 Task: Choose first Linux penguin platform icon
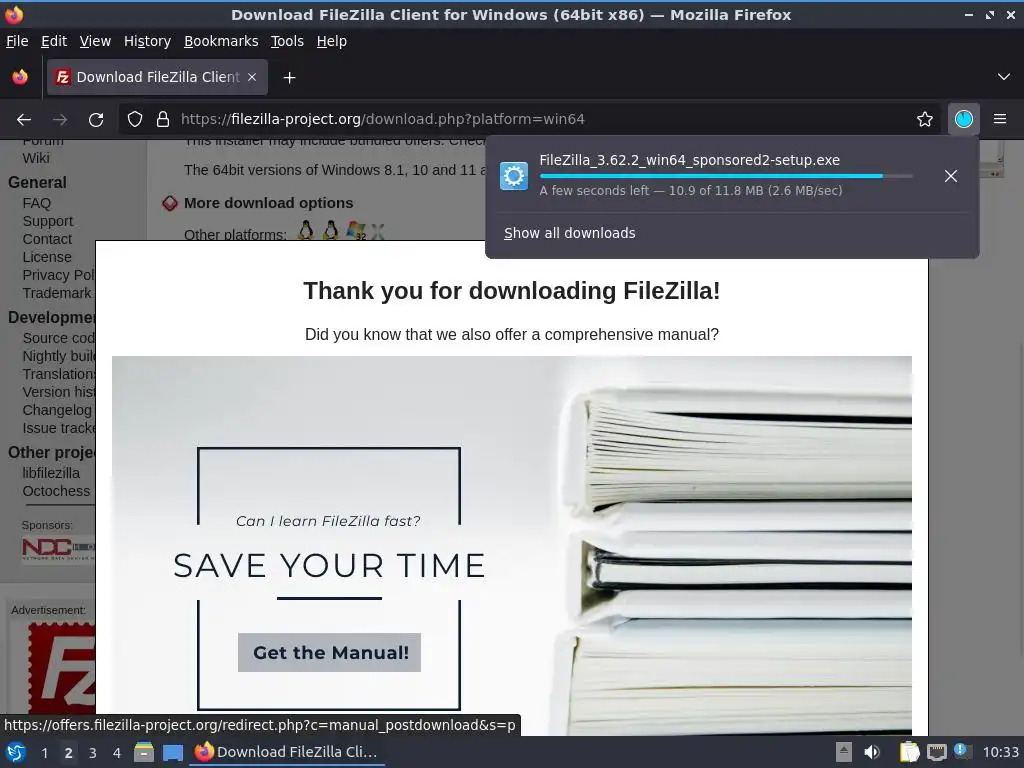[305, 231]
